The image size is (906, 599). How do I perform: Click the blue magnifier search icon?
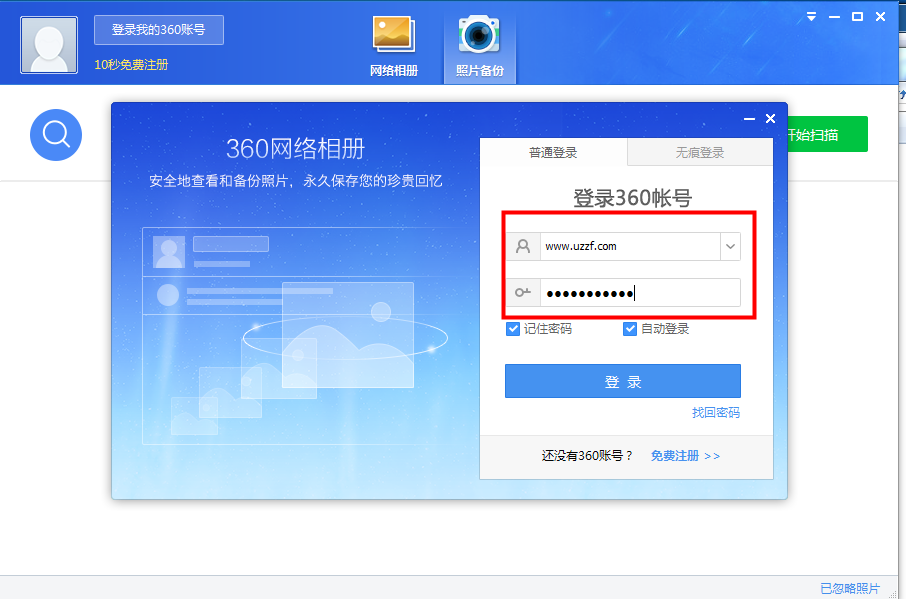tap(56, 135)
